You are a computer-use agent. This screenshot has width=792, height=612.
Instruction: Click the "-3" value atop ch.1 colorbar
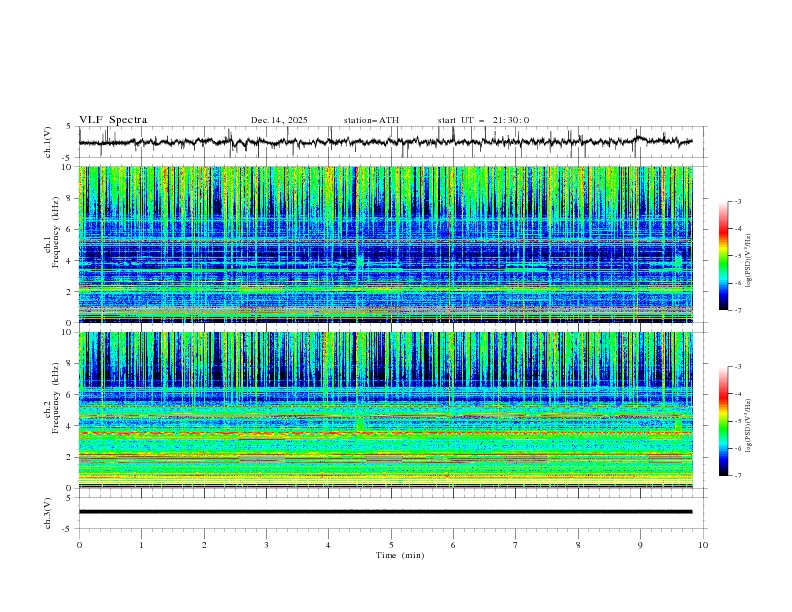coord(736,202)
